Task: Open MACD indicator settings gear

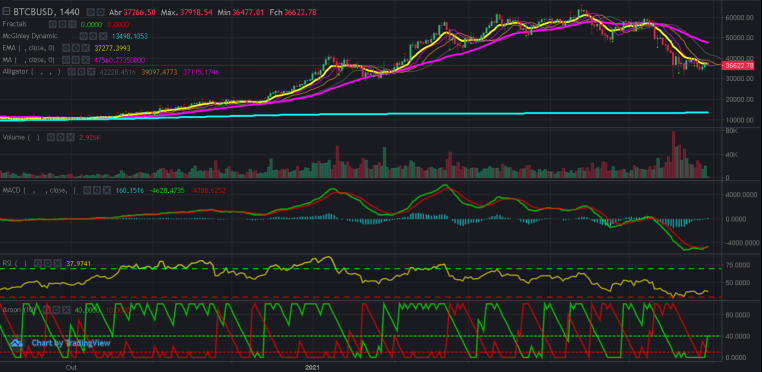Action: coord(97,190)
